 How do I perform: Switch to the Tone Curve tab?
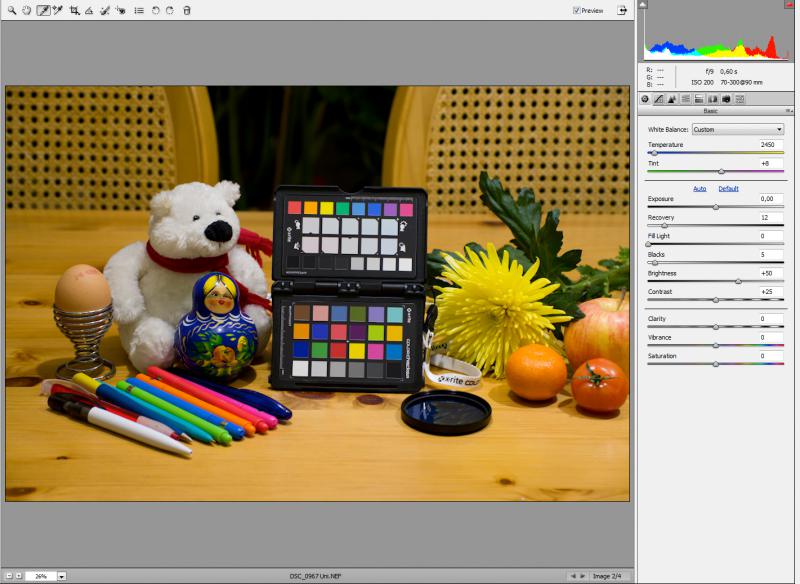[x=659, y=99]
